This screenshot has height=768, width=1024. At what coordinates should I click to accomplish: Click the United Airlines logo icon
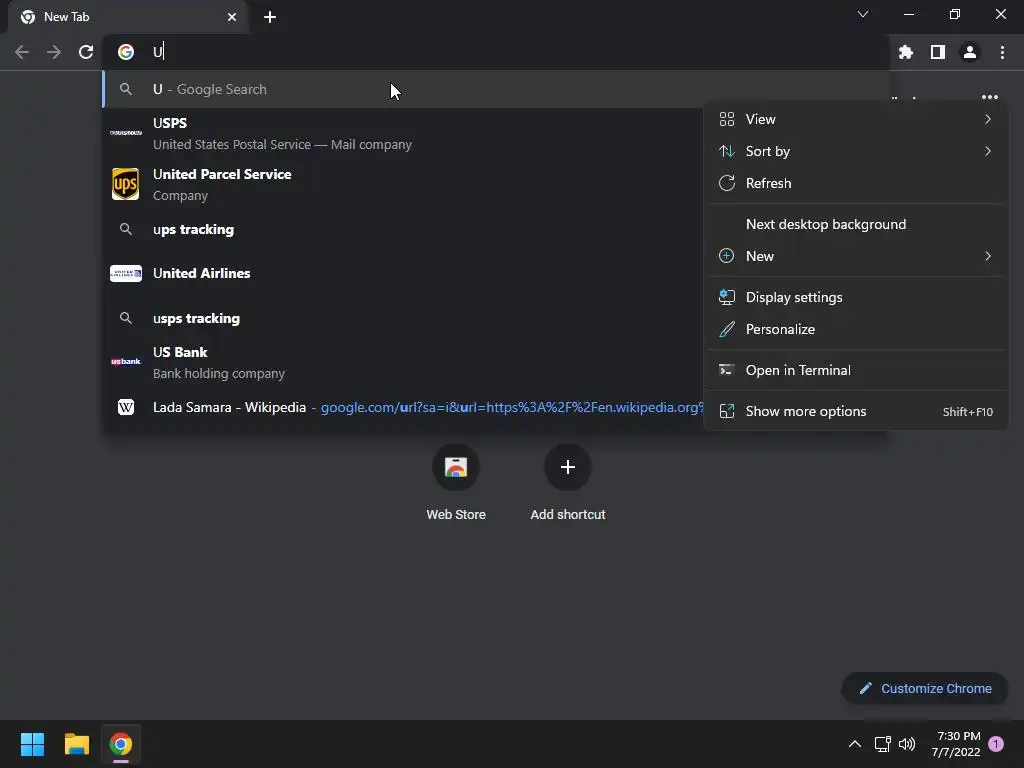coord(126,274)
